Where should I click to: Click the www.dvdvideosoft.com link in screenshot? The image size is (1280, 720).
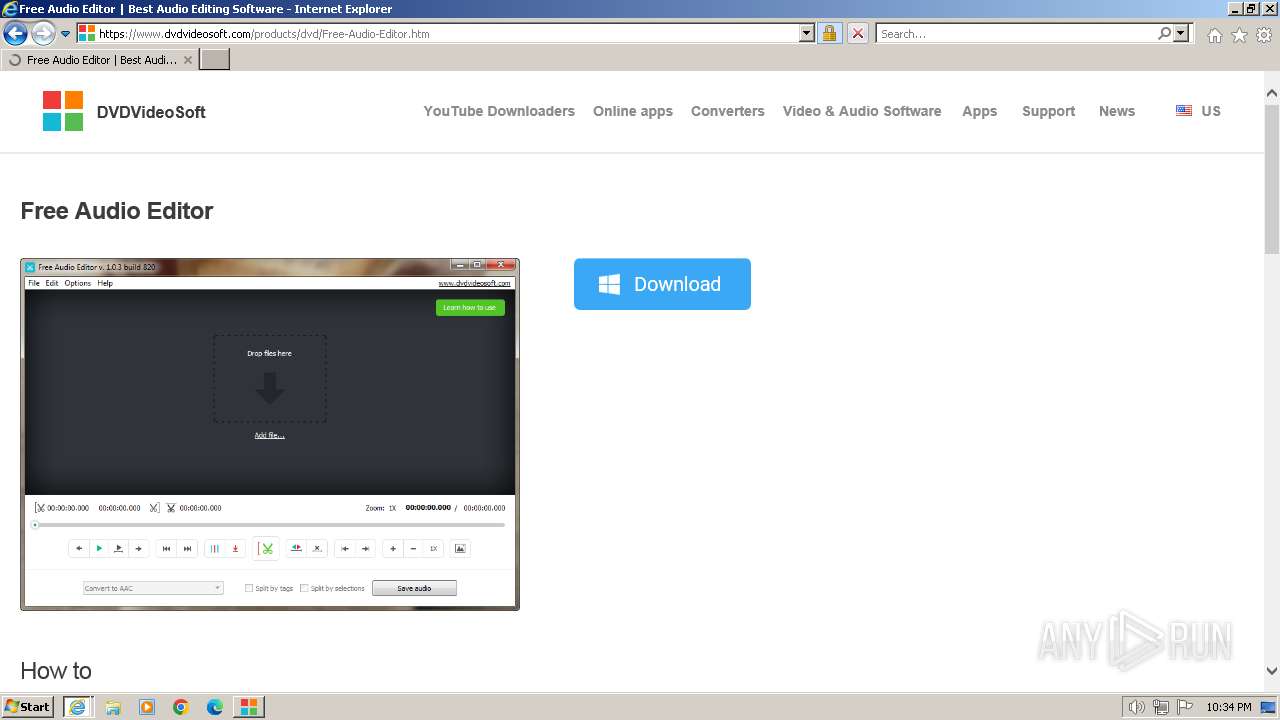point(474,283)
